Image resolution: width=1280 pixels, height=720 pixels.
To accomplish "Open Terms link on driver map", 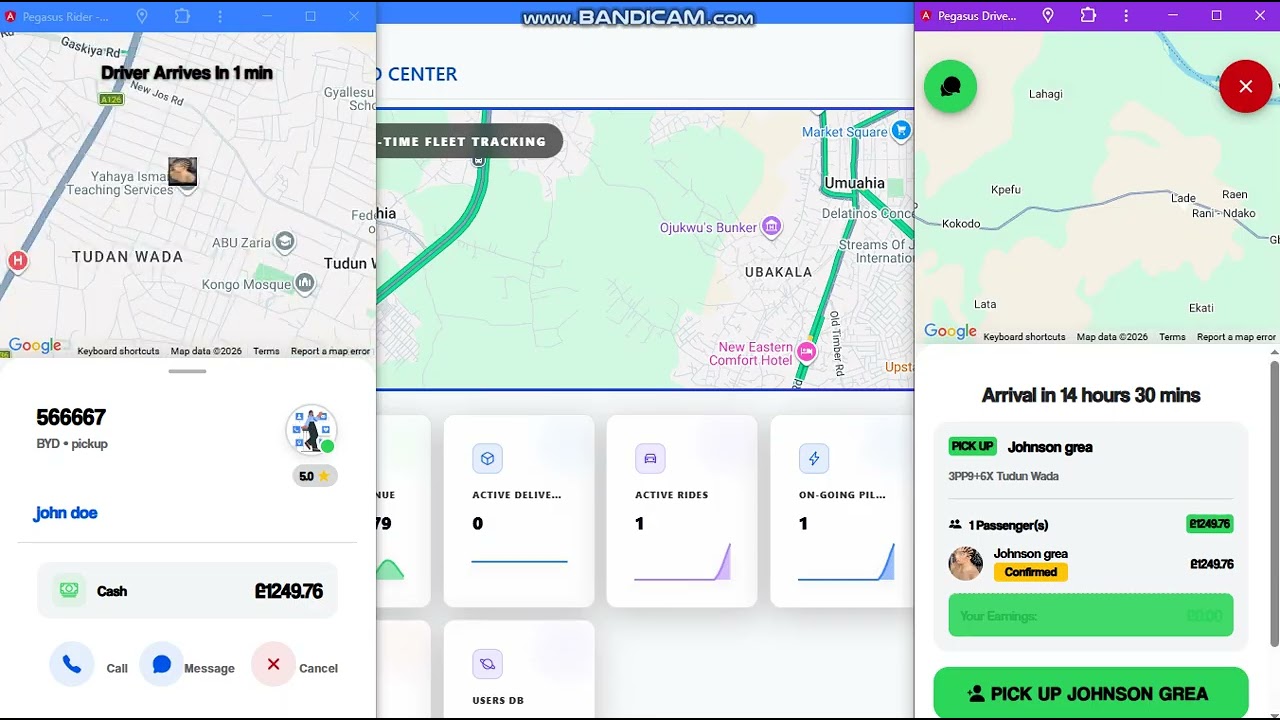I will tap(1172, 337).
